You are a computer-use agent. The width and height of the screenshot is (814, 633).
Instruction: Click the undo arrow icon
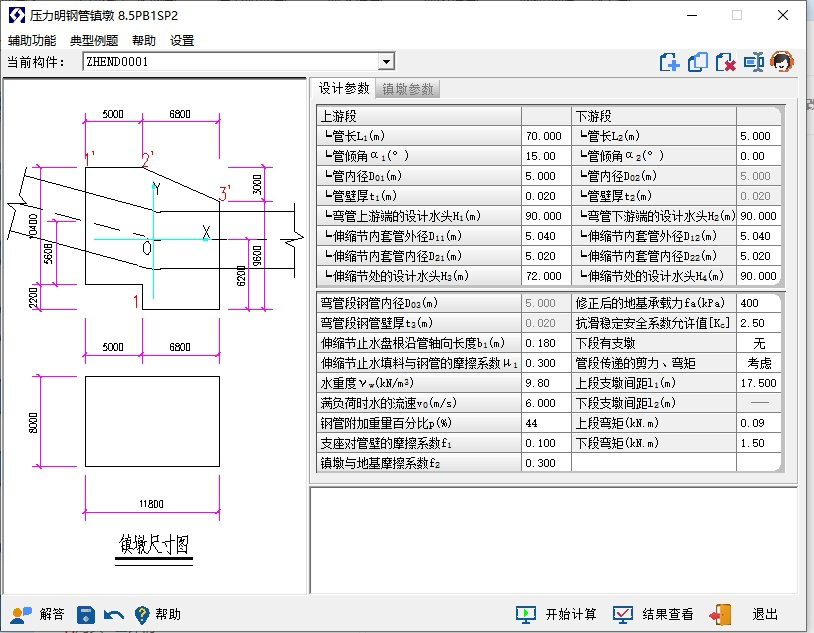coord(114,615)
